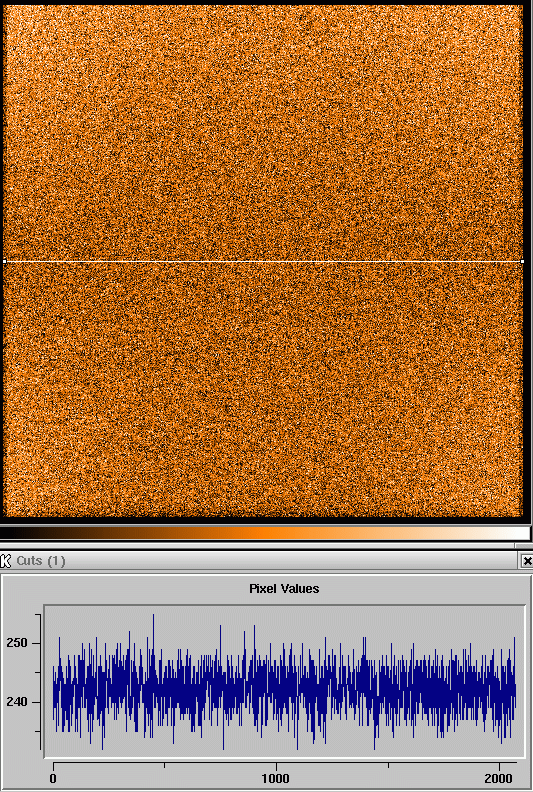Click the 2000 label on X axis

point(499,779)
